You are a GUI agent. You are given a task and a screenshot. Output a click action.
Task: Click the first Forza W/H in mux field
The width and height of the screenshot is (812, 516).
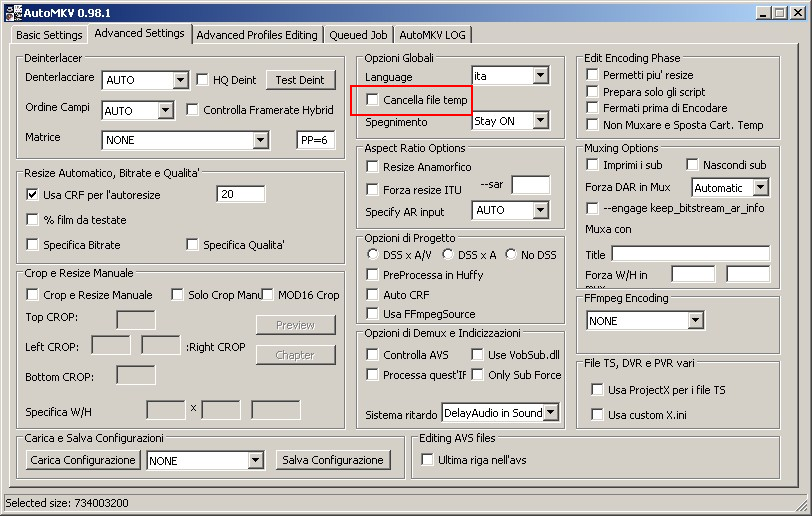693,274
